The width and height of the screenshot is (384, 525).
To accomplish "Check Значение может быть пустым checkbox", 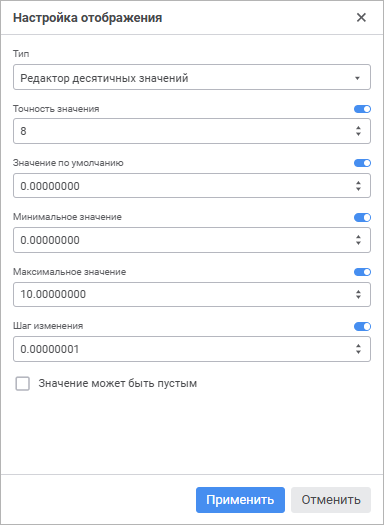I will click(23, 384).
